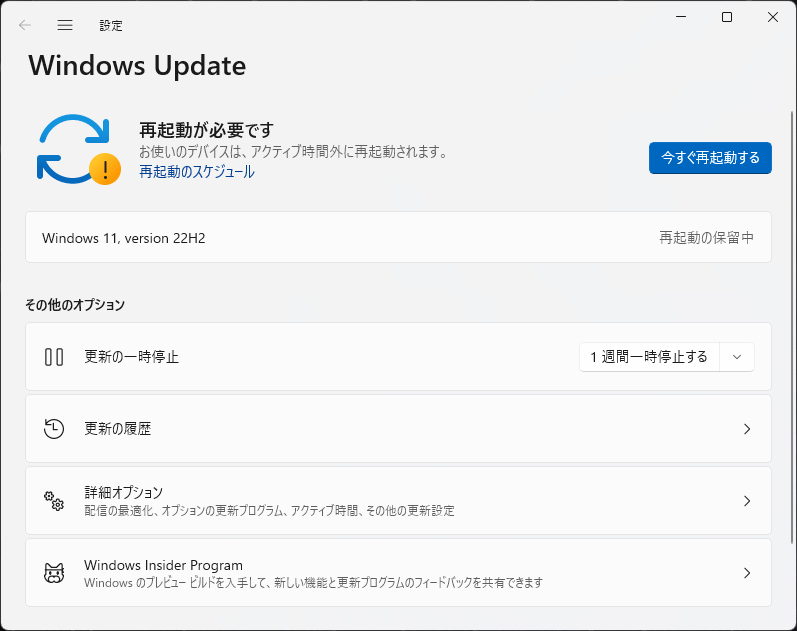
Task: Click the 設定 window title text
Action: [111, 25]
